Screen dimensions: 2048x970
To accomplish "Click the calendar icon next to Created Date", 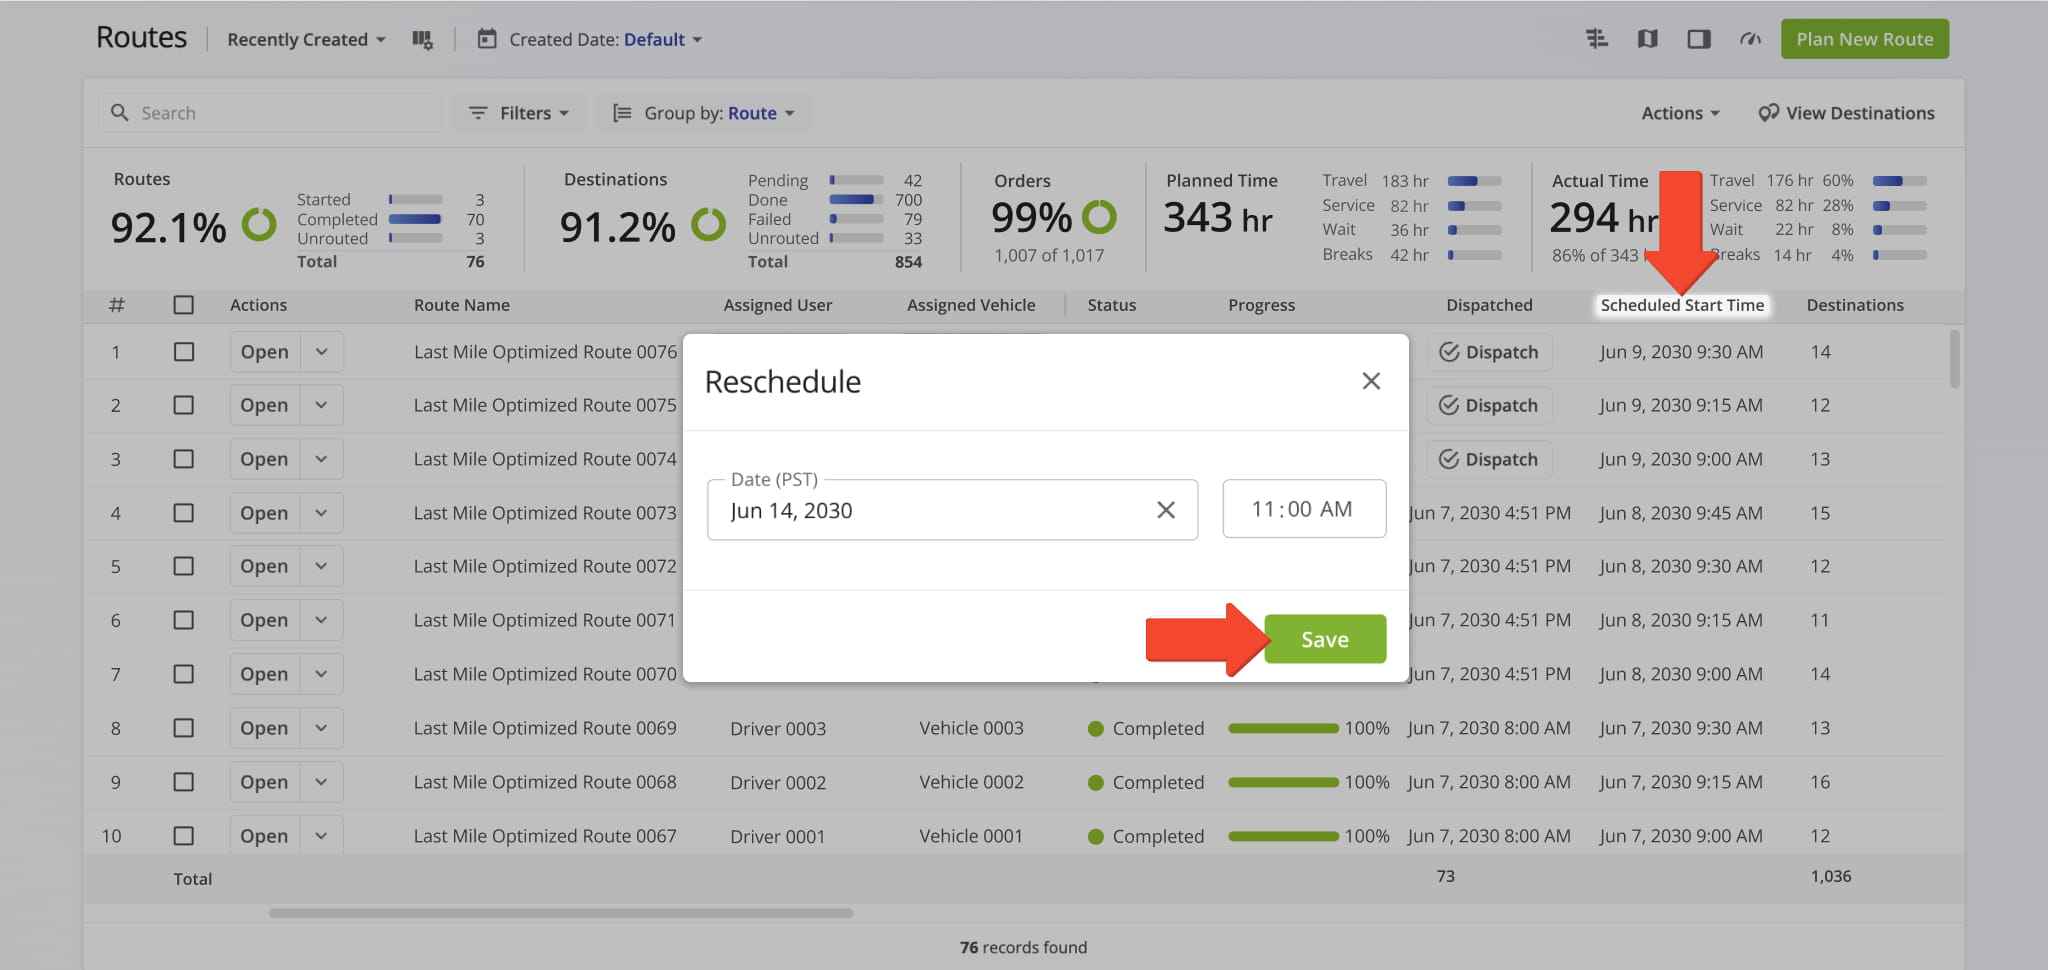I will (x=487, y=40).
